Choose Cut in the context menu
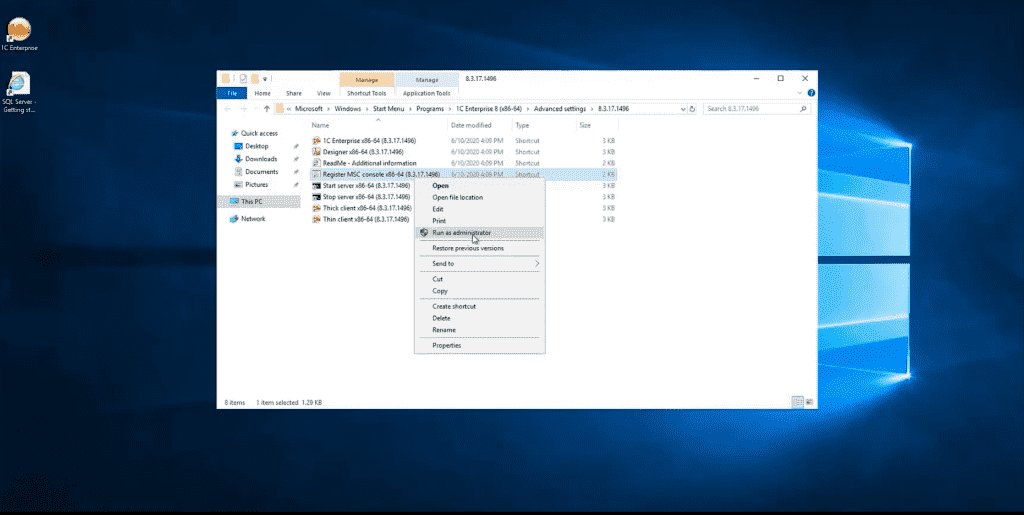The image size is (1024, 515). pos(479,279)
